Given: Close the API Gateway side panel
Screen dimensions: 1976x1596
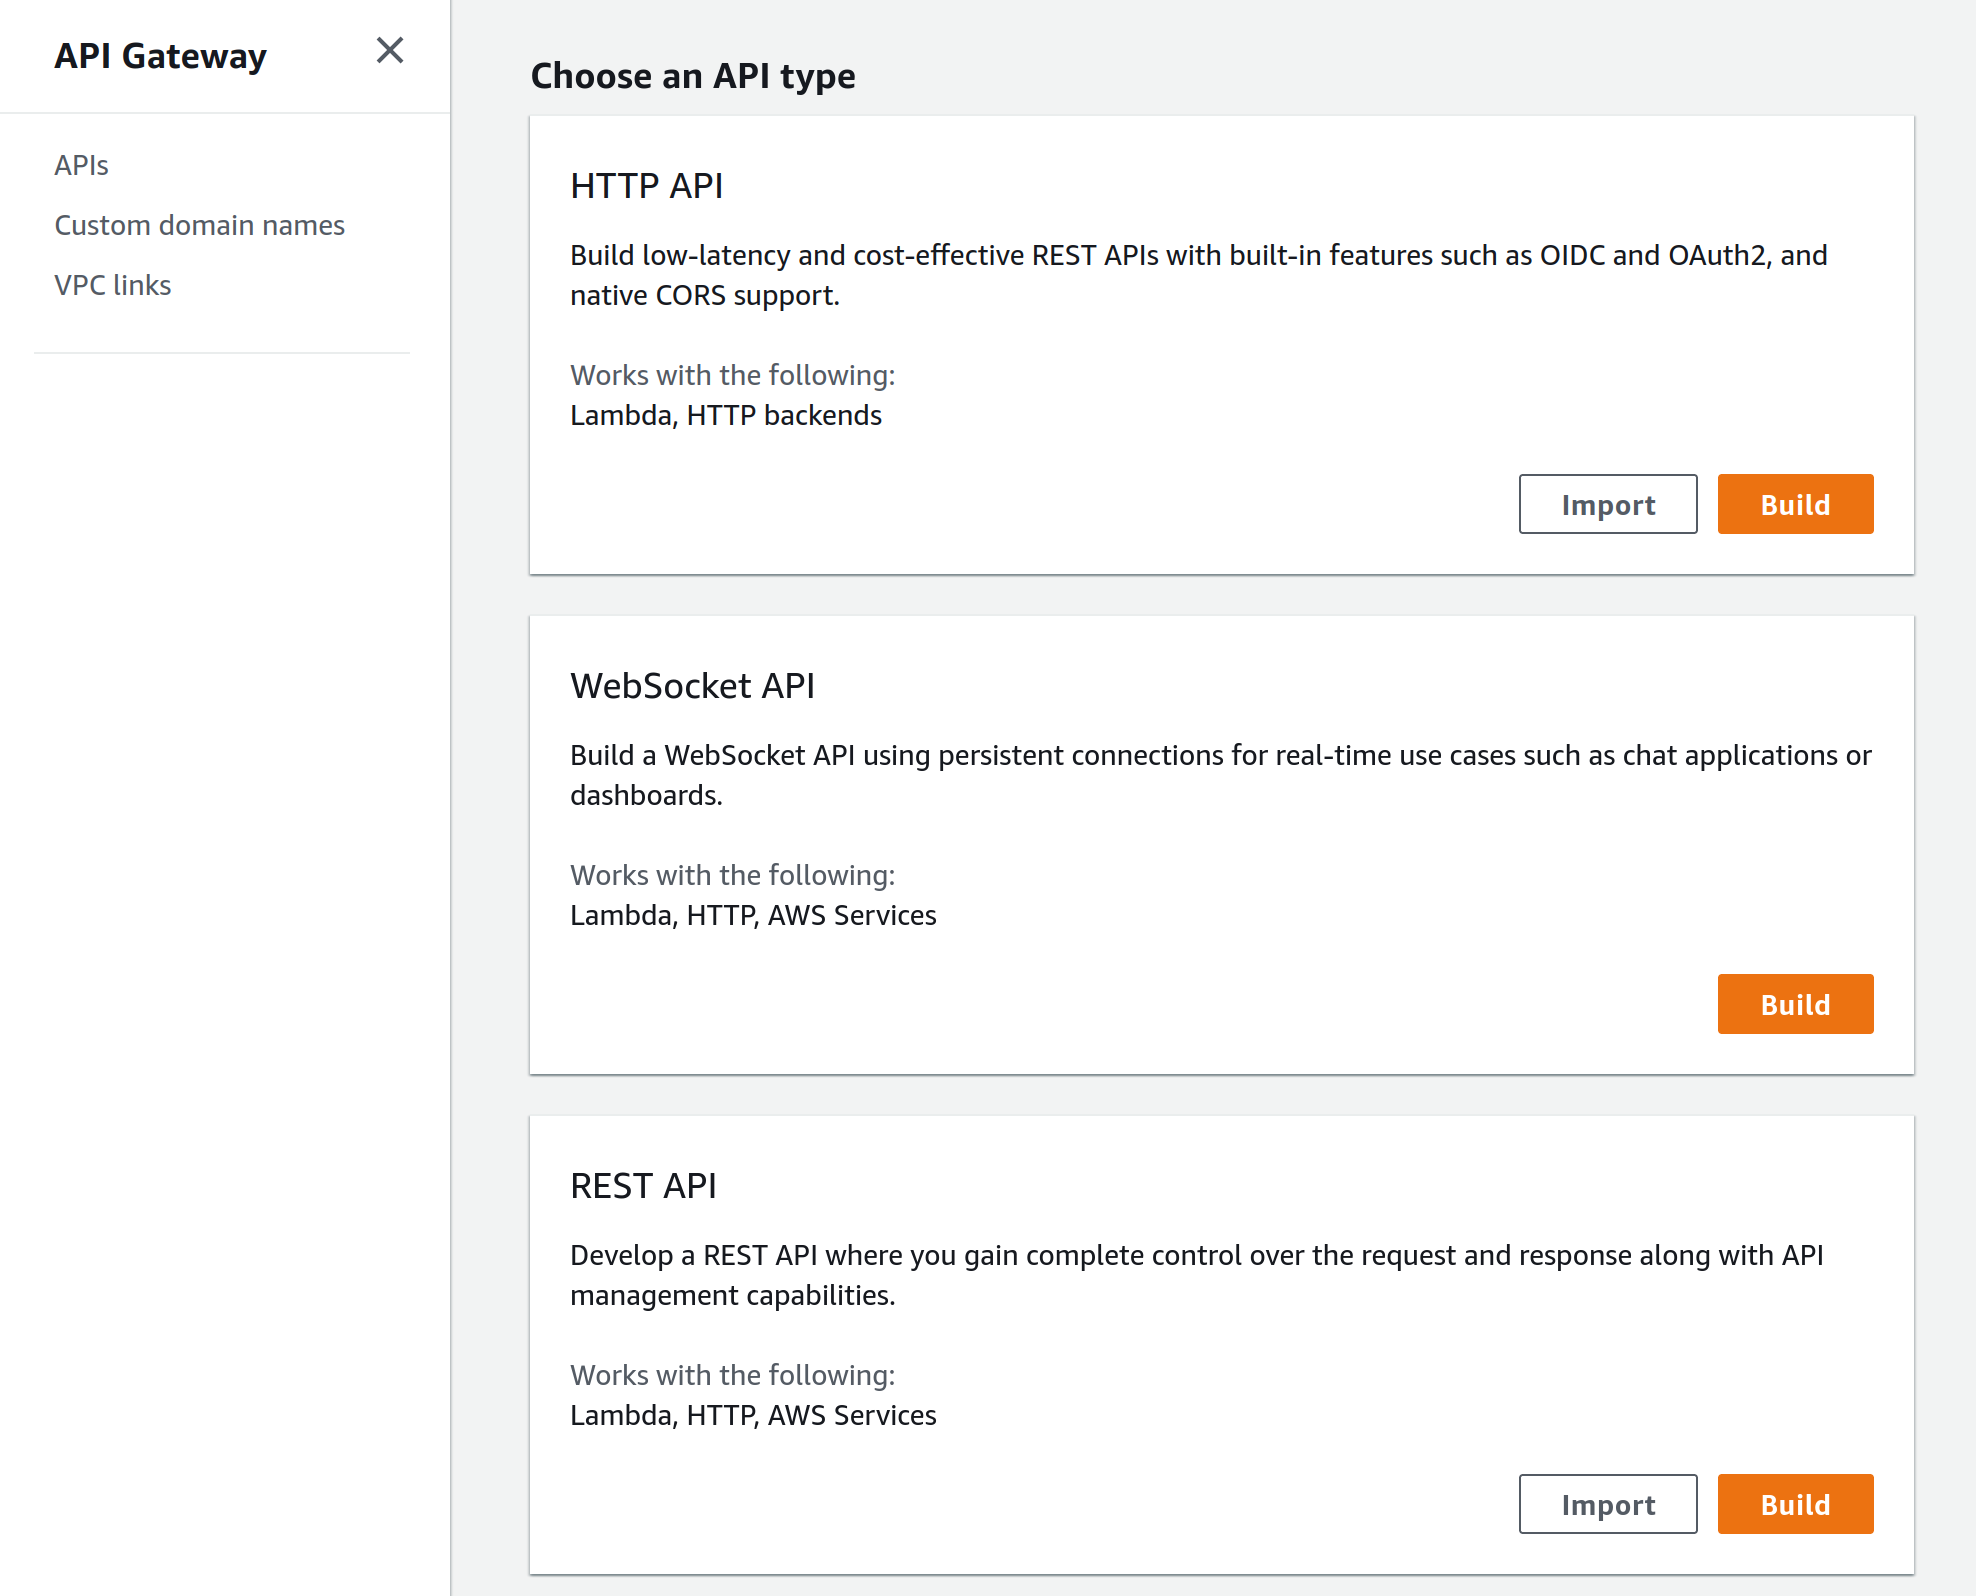Looking at the screenshot, I should pyautogui.click(x=390, y=51).
